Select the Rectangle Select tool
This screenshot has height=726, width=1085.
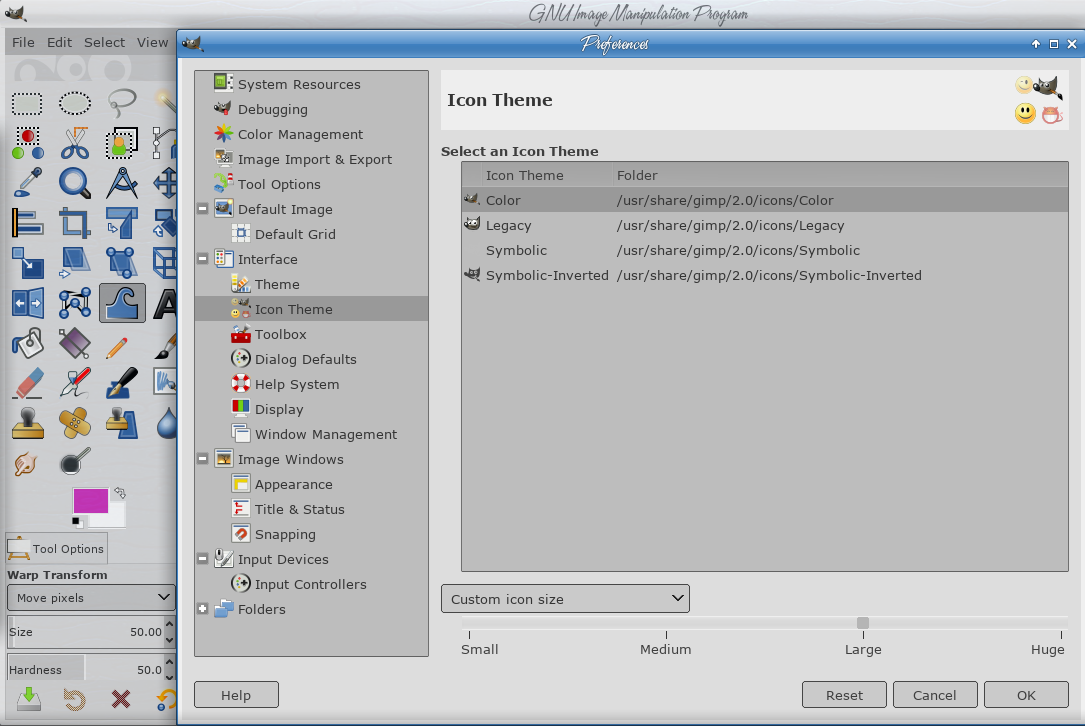[x=28, y=104]
